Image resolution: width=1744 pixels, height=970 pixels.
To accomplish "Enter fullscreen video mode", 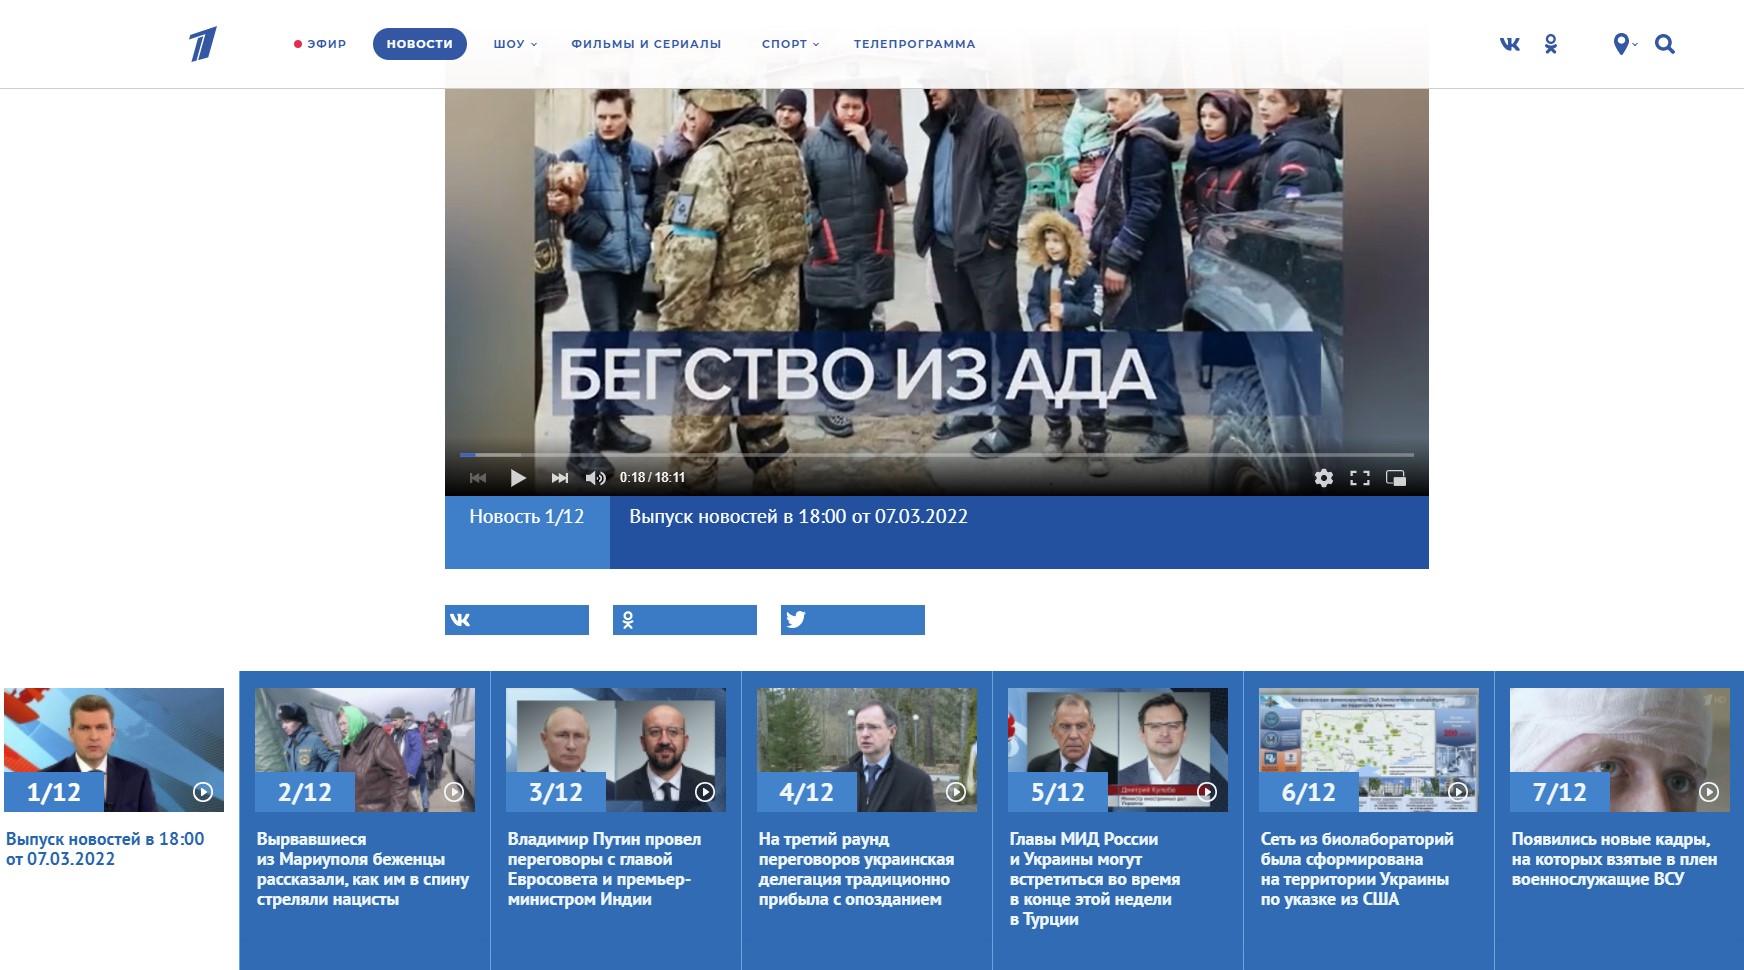I will (x=1359, y=478).
